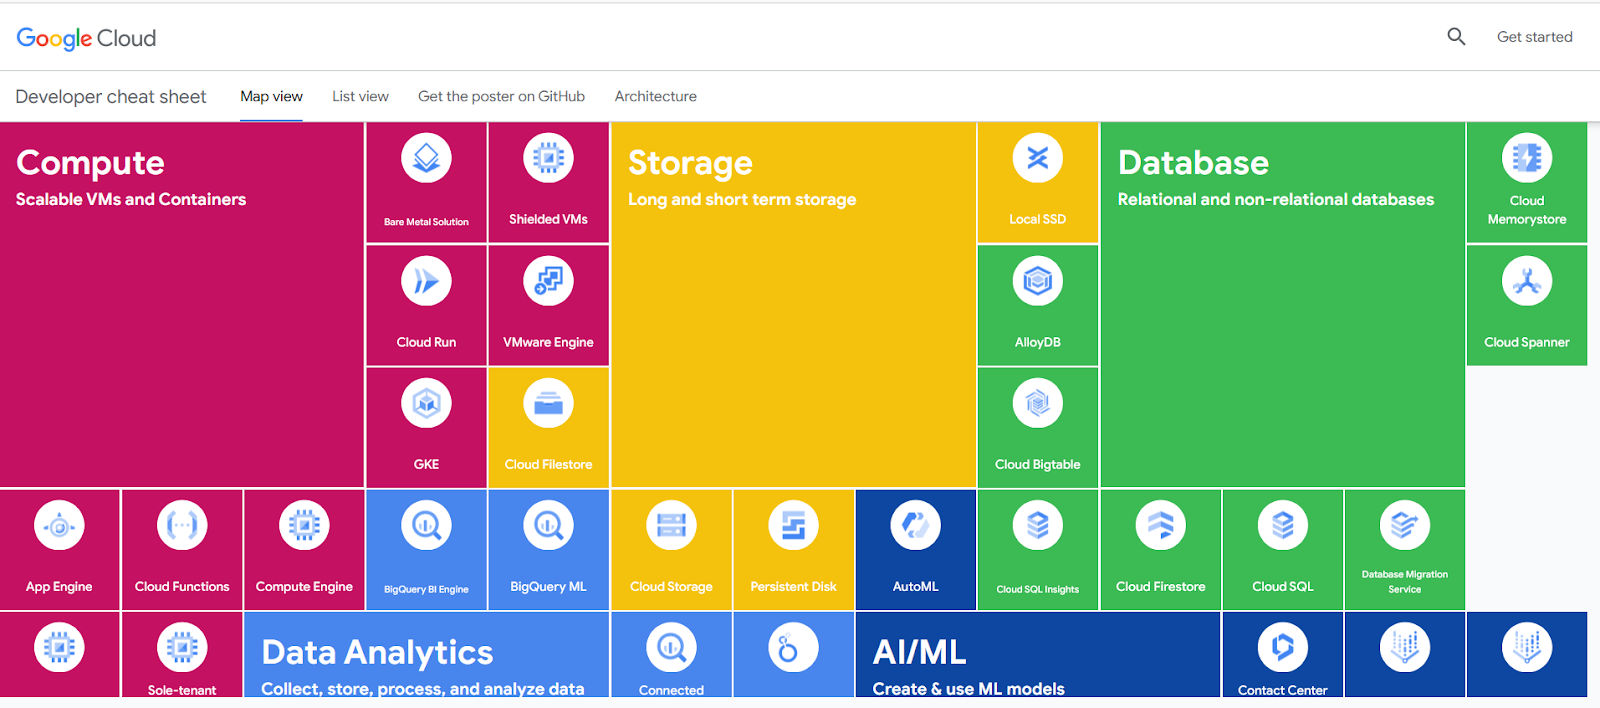
Task: Select the Compute Engine icon
Action: 304,525
